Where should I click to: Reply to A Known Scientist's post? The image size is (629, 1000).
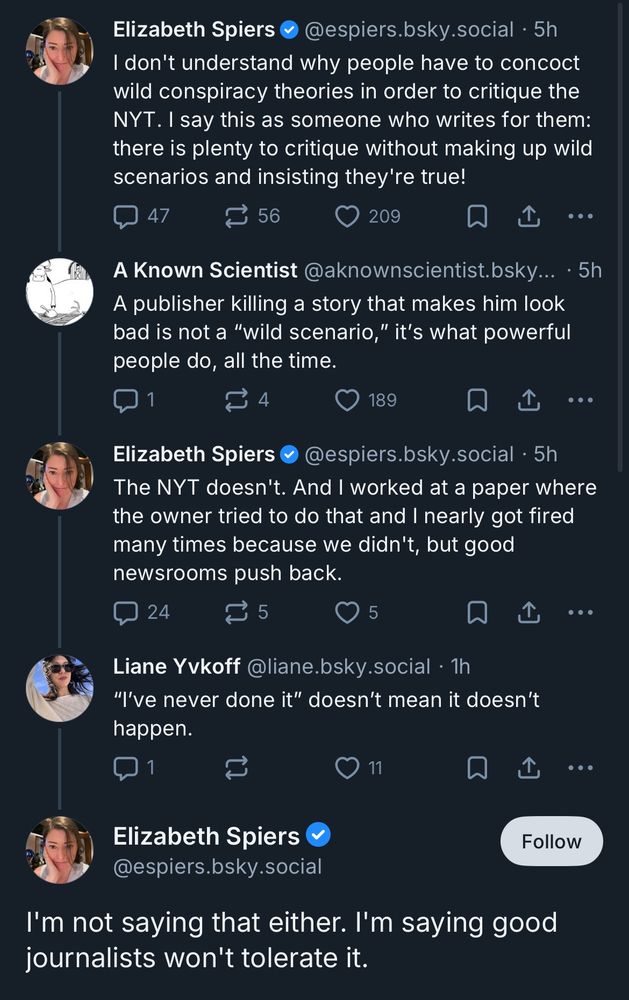[126, 400]
